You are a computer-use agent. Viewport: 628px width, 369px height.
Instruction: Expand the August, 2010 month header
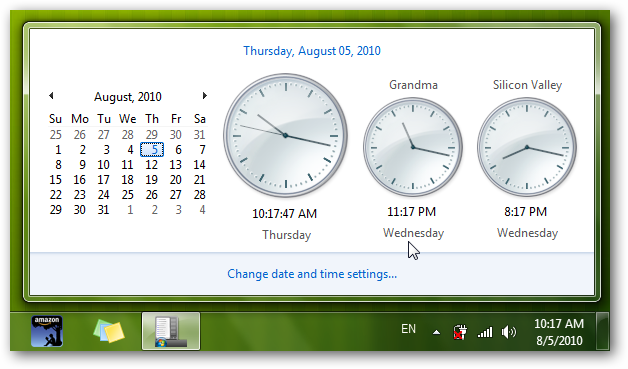pyautogui.click(x=128, y=97)
